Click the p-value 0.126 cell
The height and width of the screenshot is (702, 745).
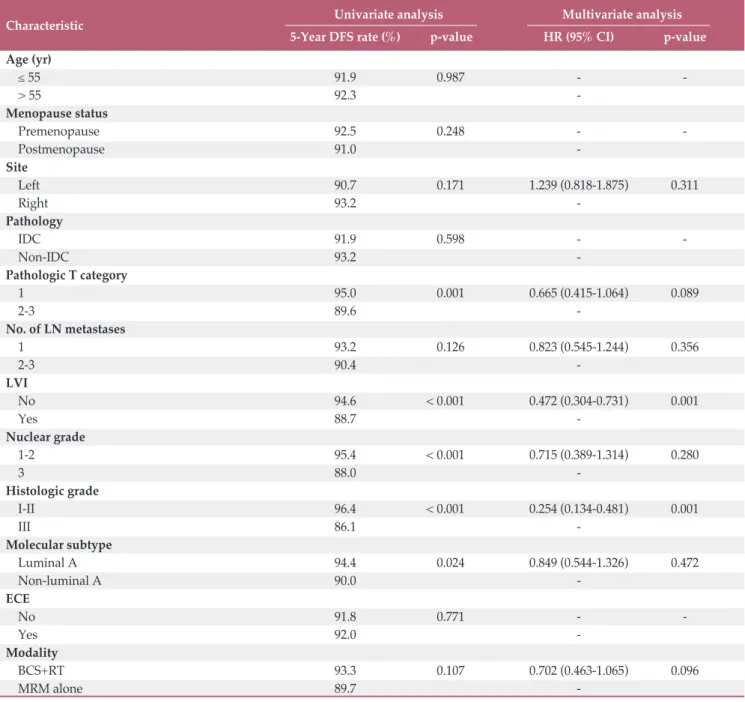click(450, 347)
